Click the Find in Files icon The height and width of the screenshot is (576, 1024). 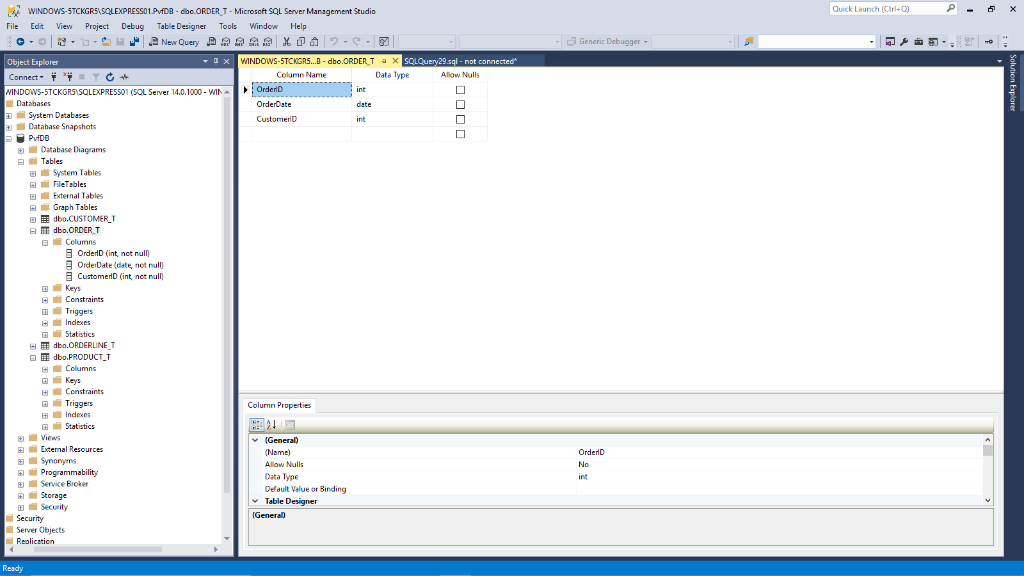tap(748, 42)
